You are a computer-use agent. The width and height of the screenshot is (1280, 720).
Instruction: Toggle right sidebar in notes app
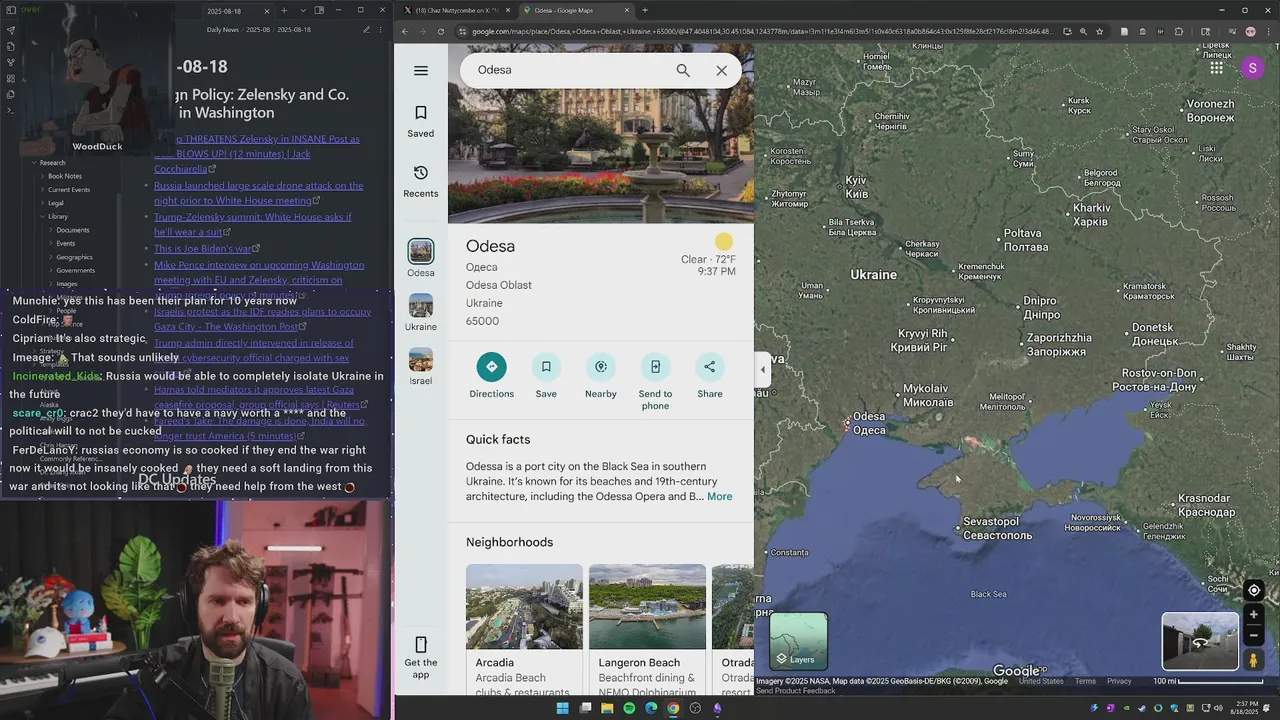[x=319, y=10]
